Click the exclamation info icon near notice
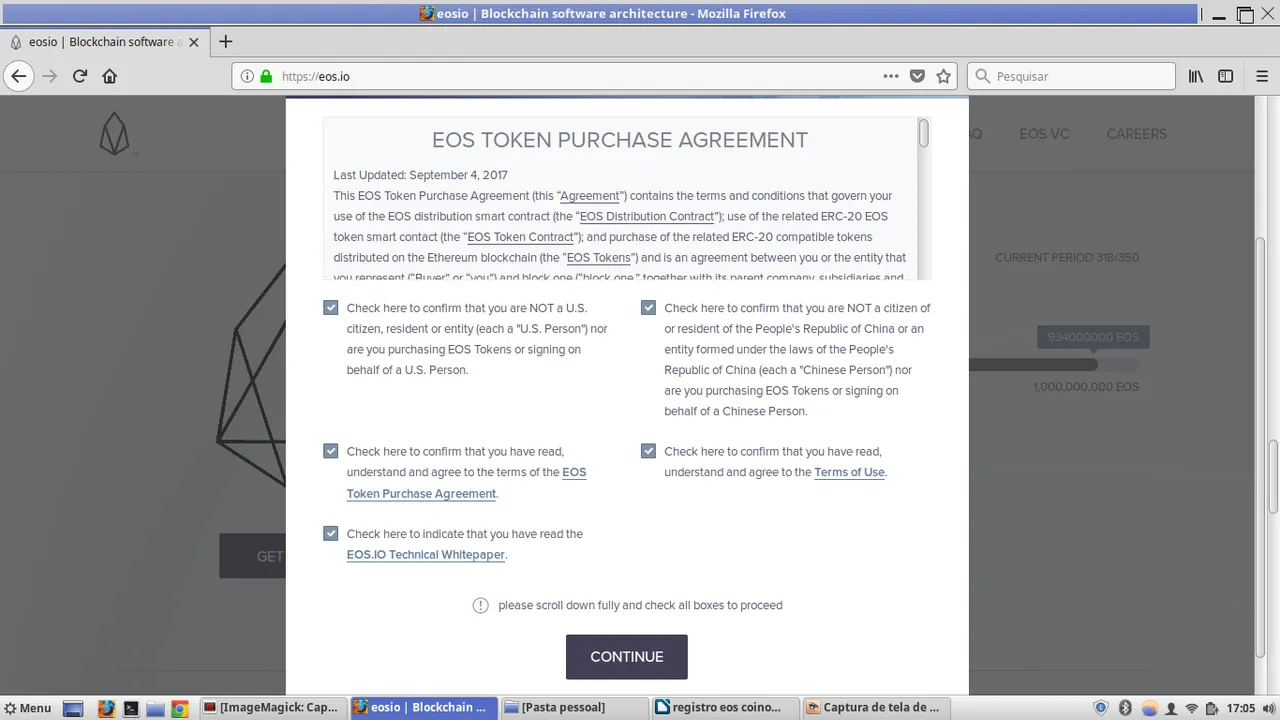The image size is (1280, 720). pyautogui.click(x=481, y=605)
